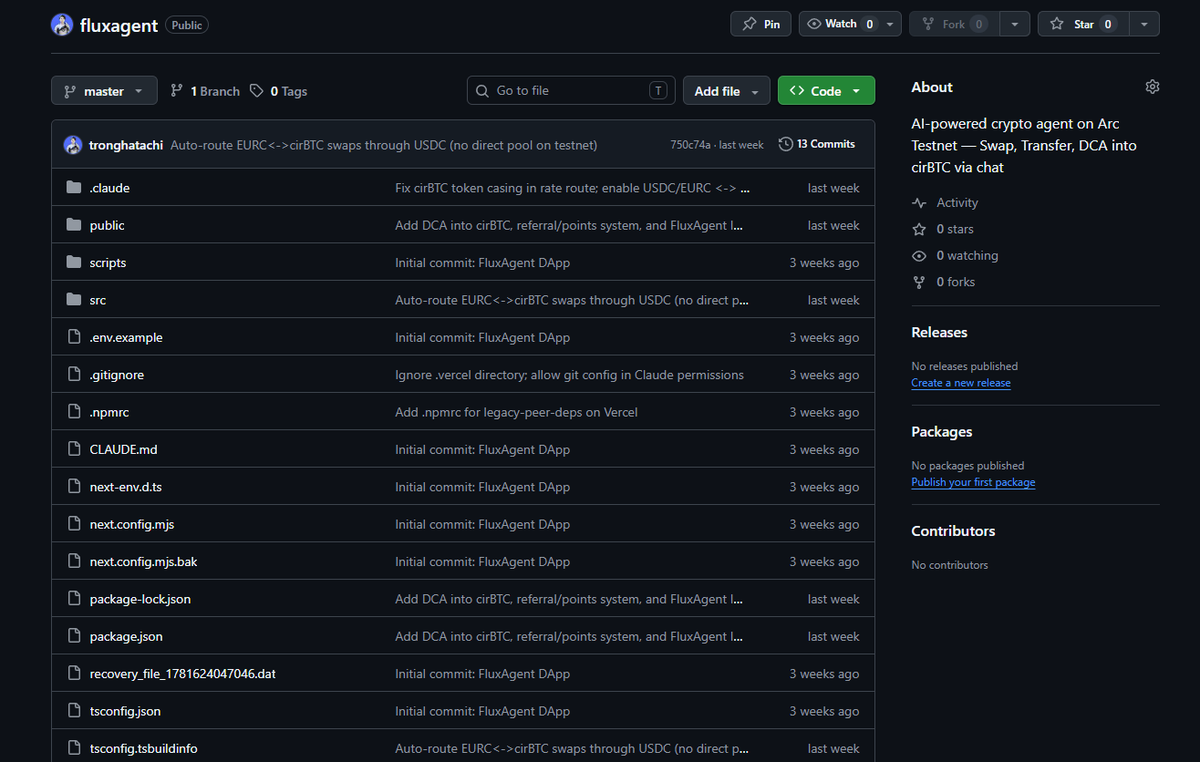1200x762 pixels.
Task: Click the stars icon in About
Action: click(919, 229)
